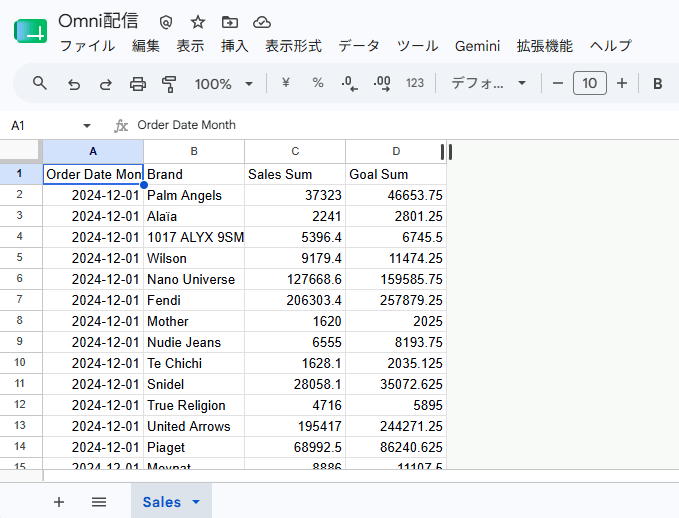Select the cell with 244271.25
Screen dimensions: 679x518
click(x=396, y=426)
